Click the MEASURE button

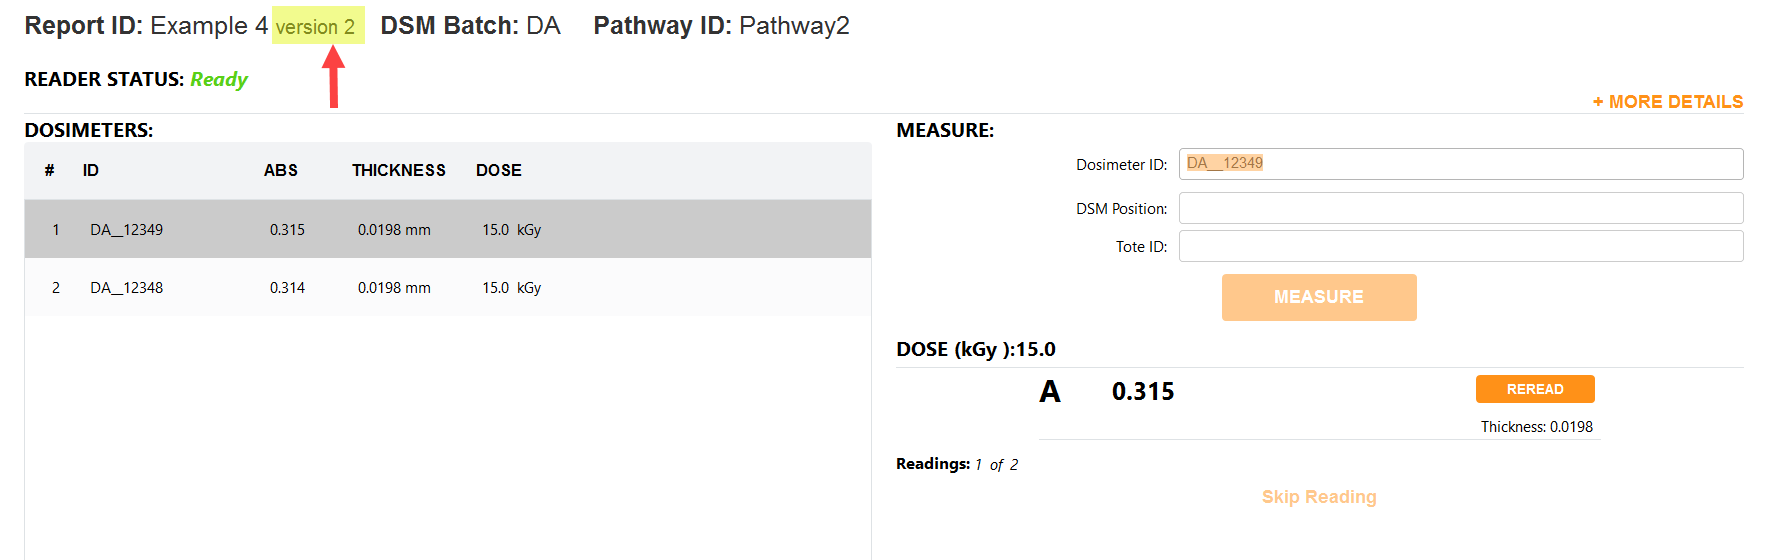click(x=1319, y=297)
